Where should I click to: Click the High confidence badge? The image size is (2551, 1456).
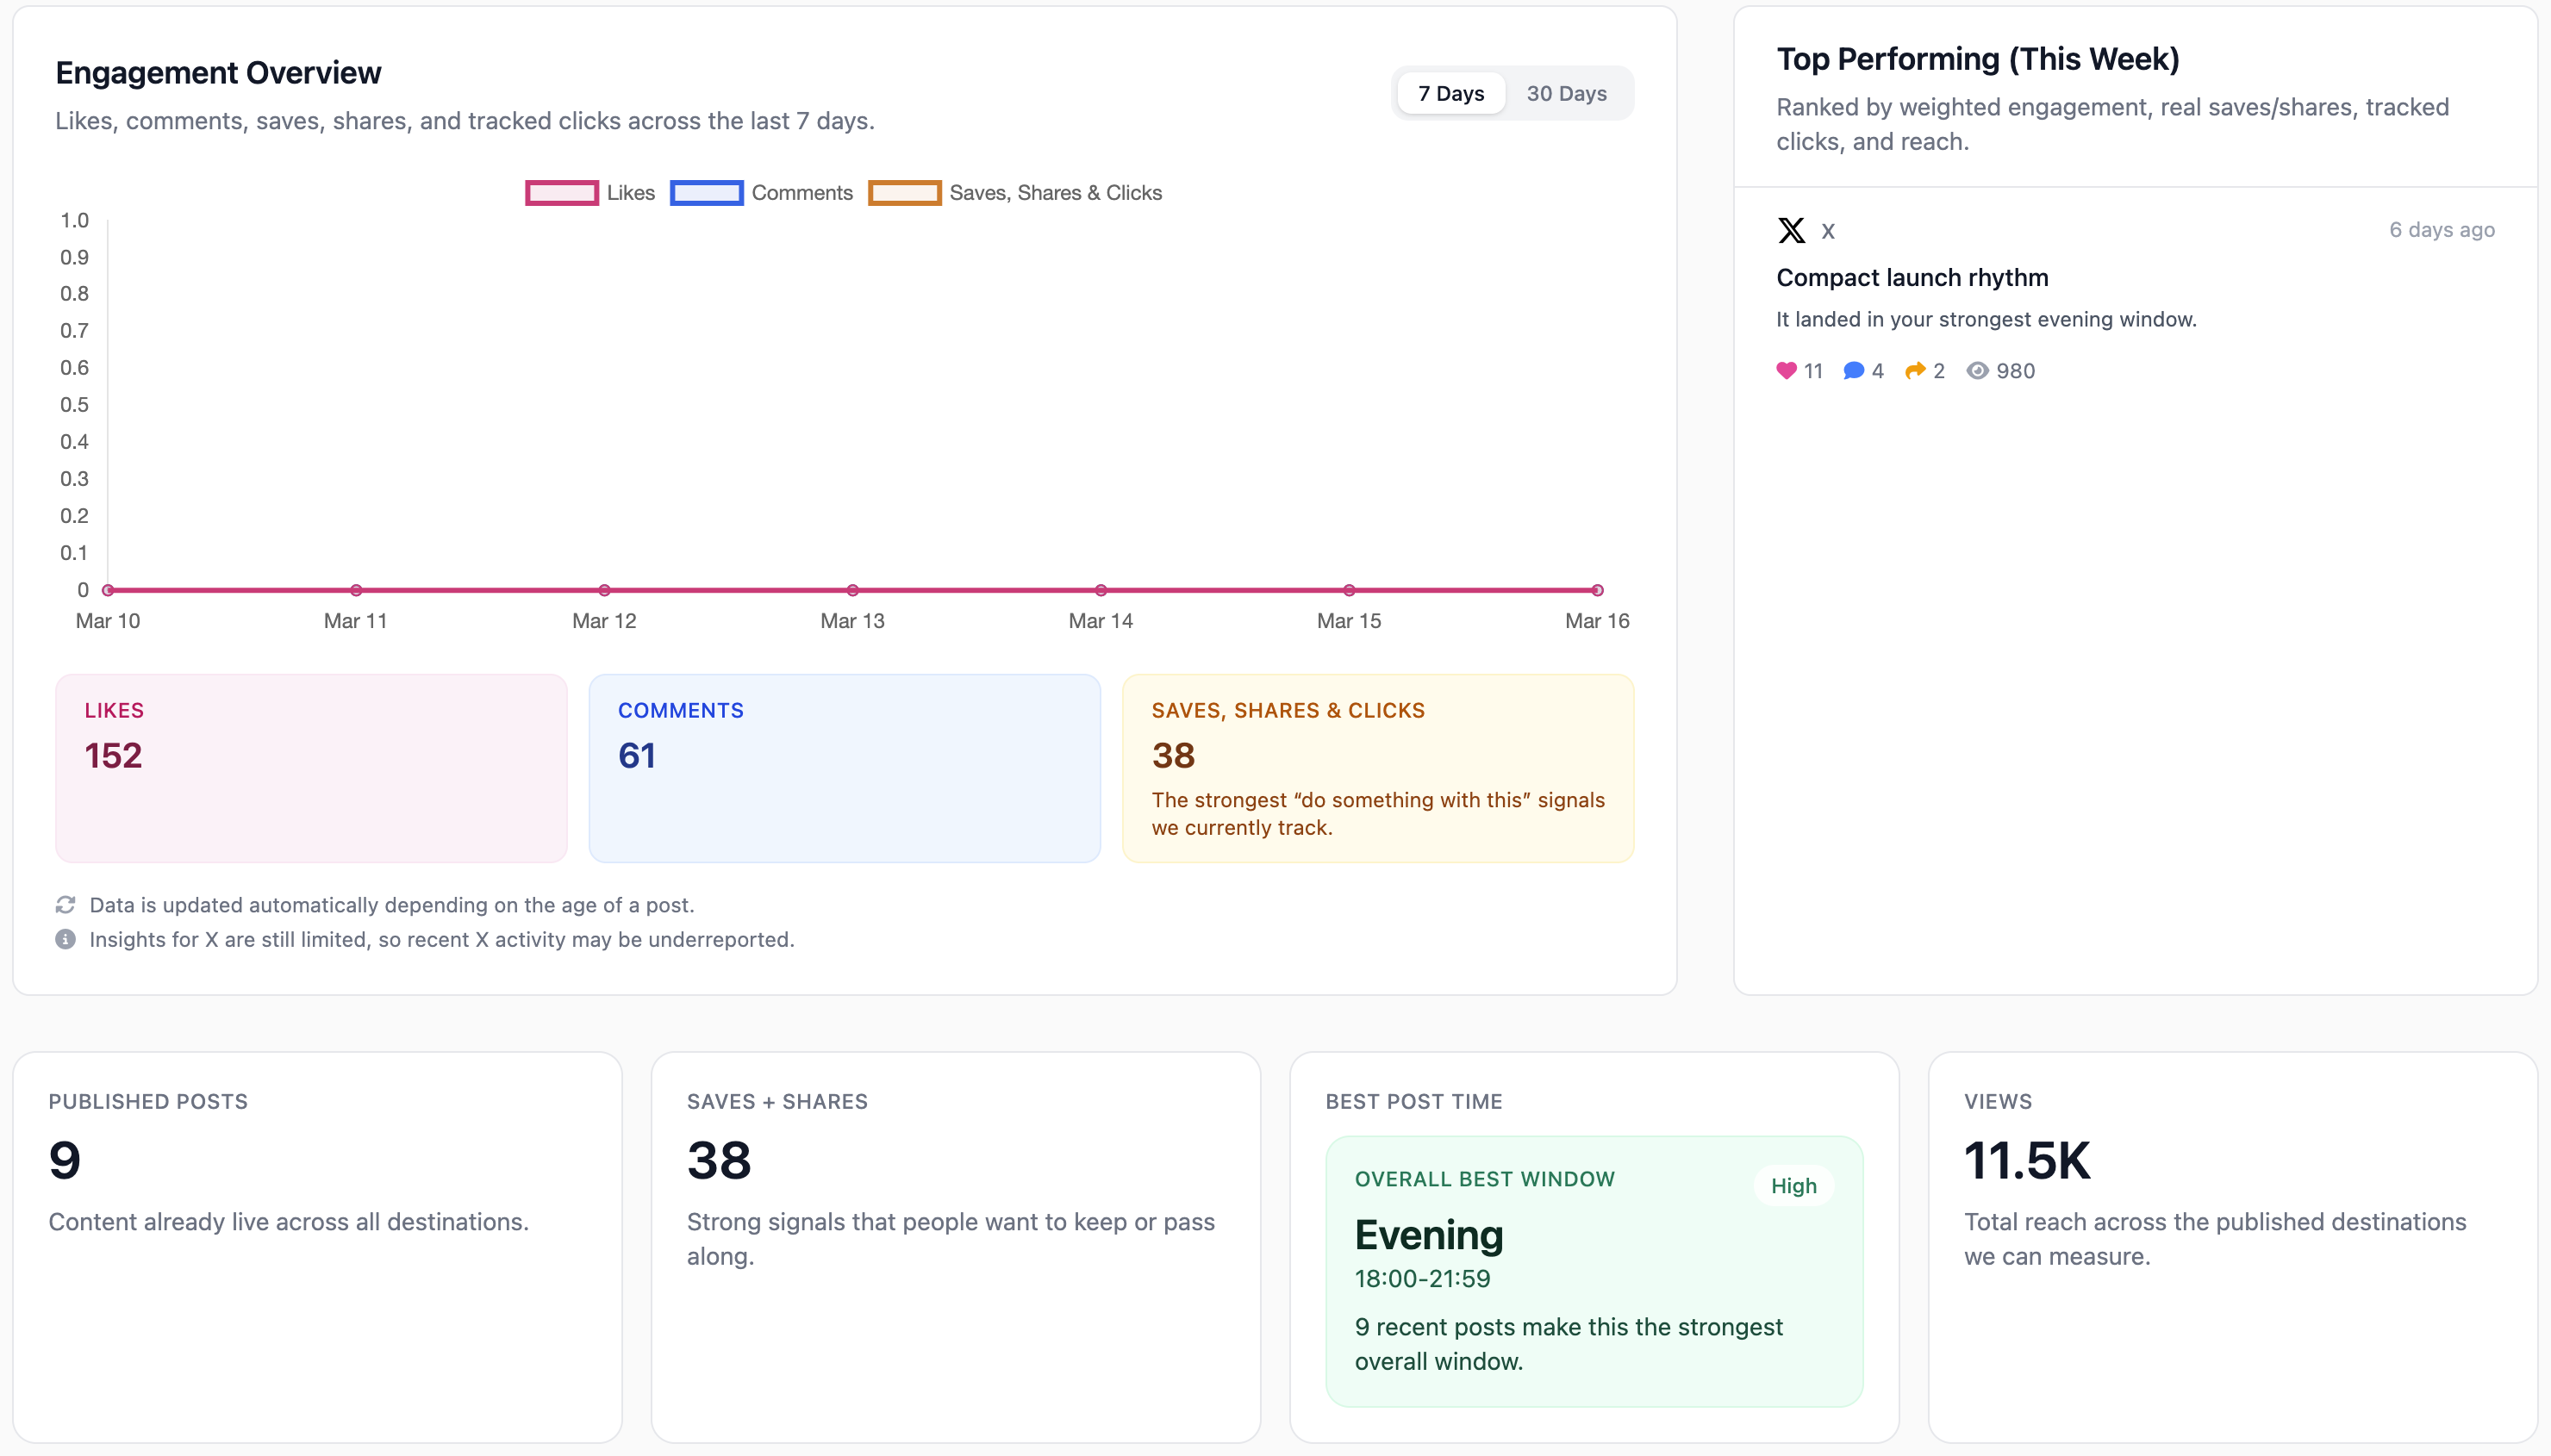coord(1793,1186)
